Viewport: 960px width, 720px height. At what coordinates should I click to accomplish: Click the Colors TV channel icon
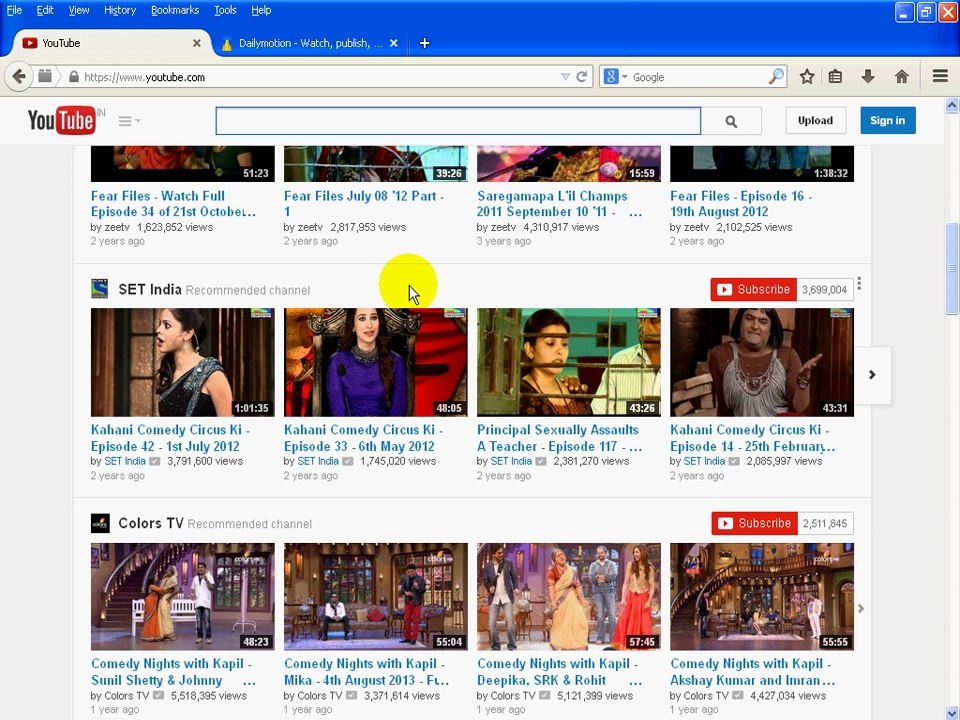pos(100,523)
